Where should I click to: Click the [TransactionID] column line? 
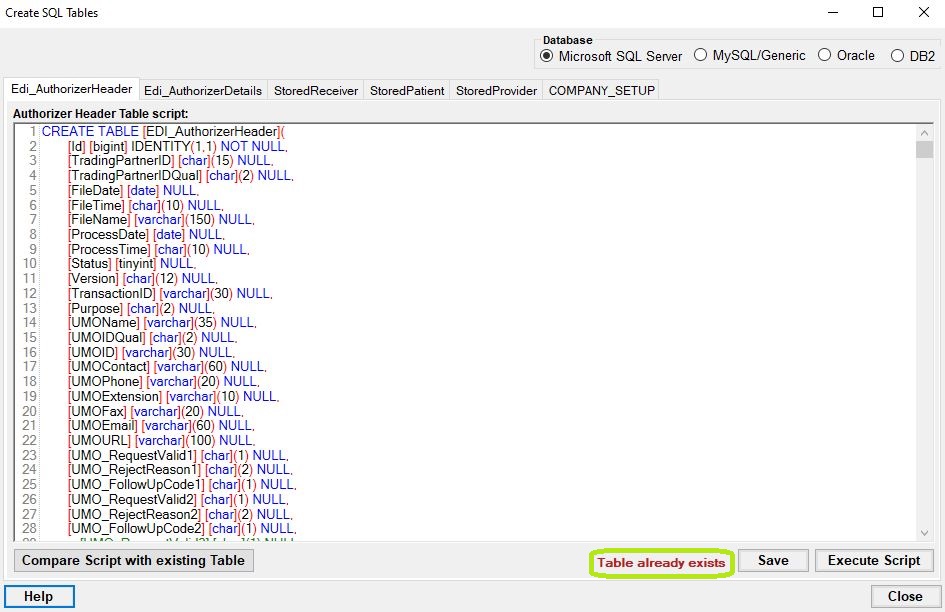coord(171,293)
